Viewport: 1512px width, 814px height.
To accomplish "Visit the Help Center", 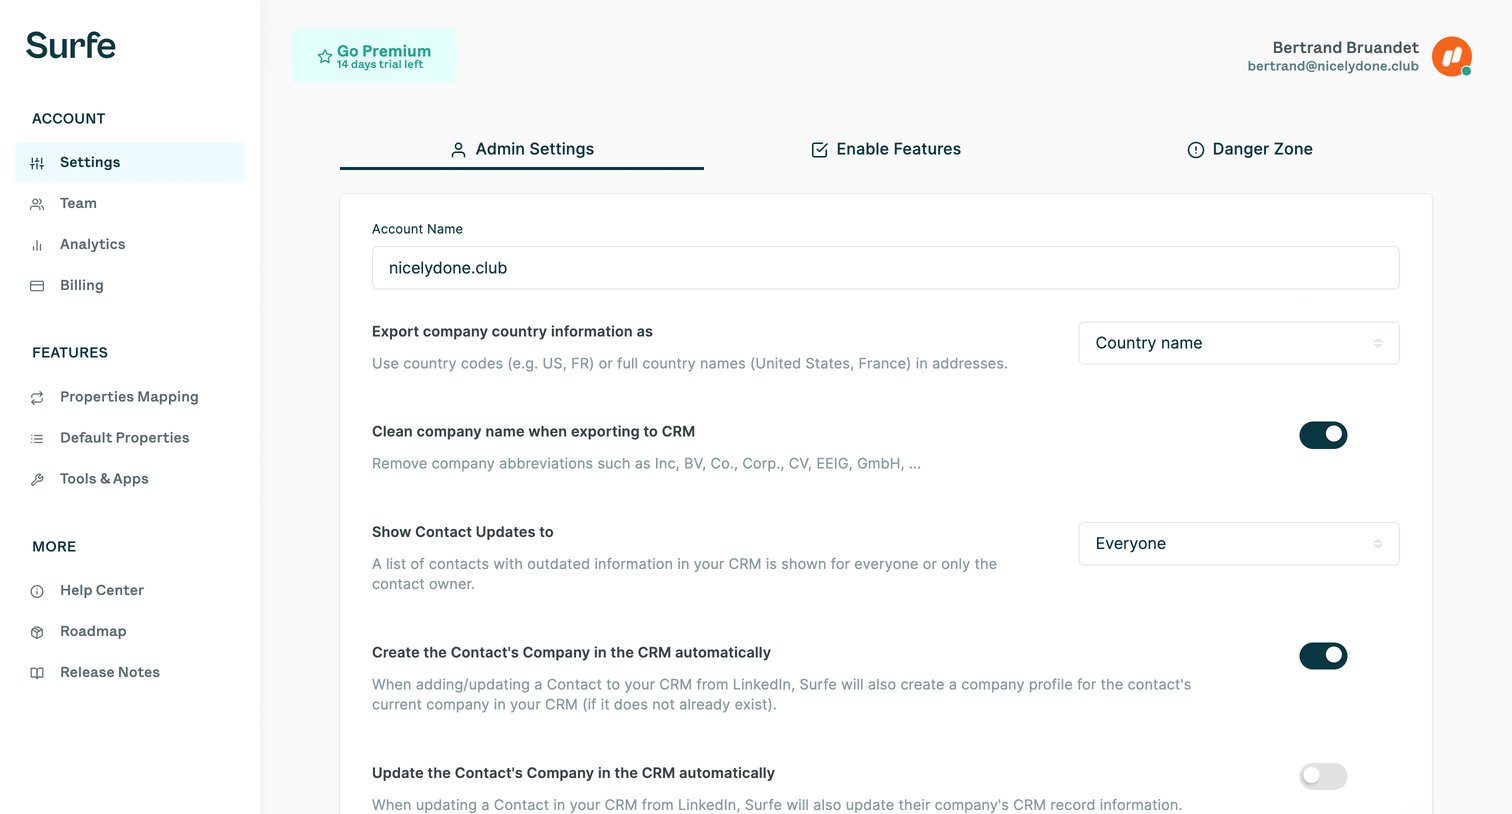I will (130, 590).
